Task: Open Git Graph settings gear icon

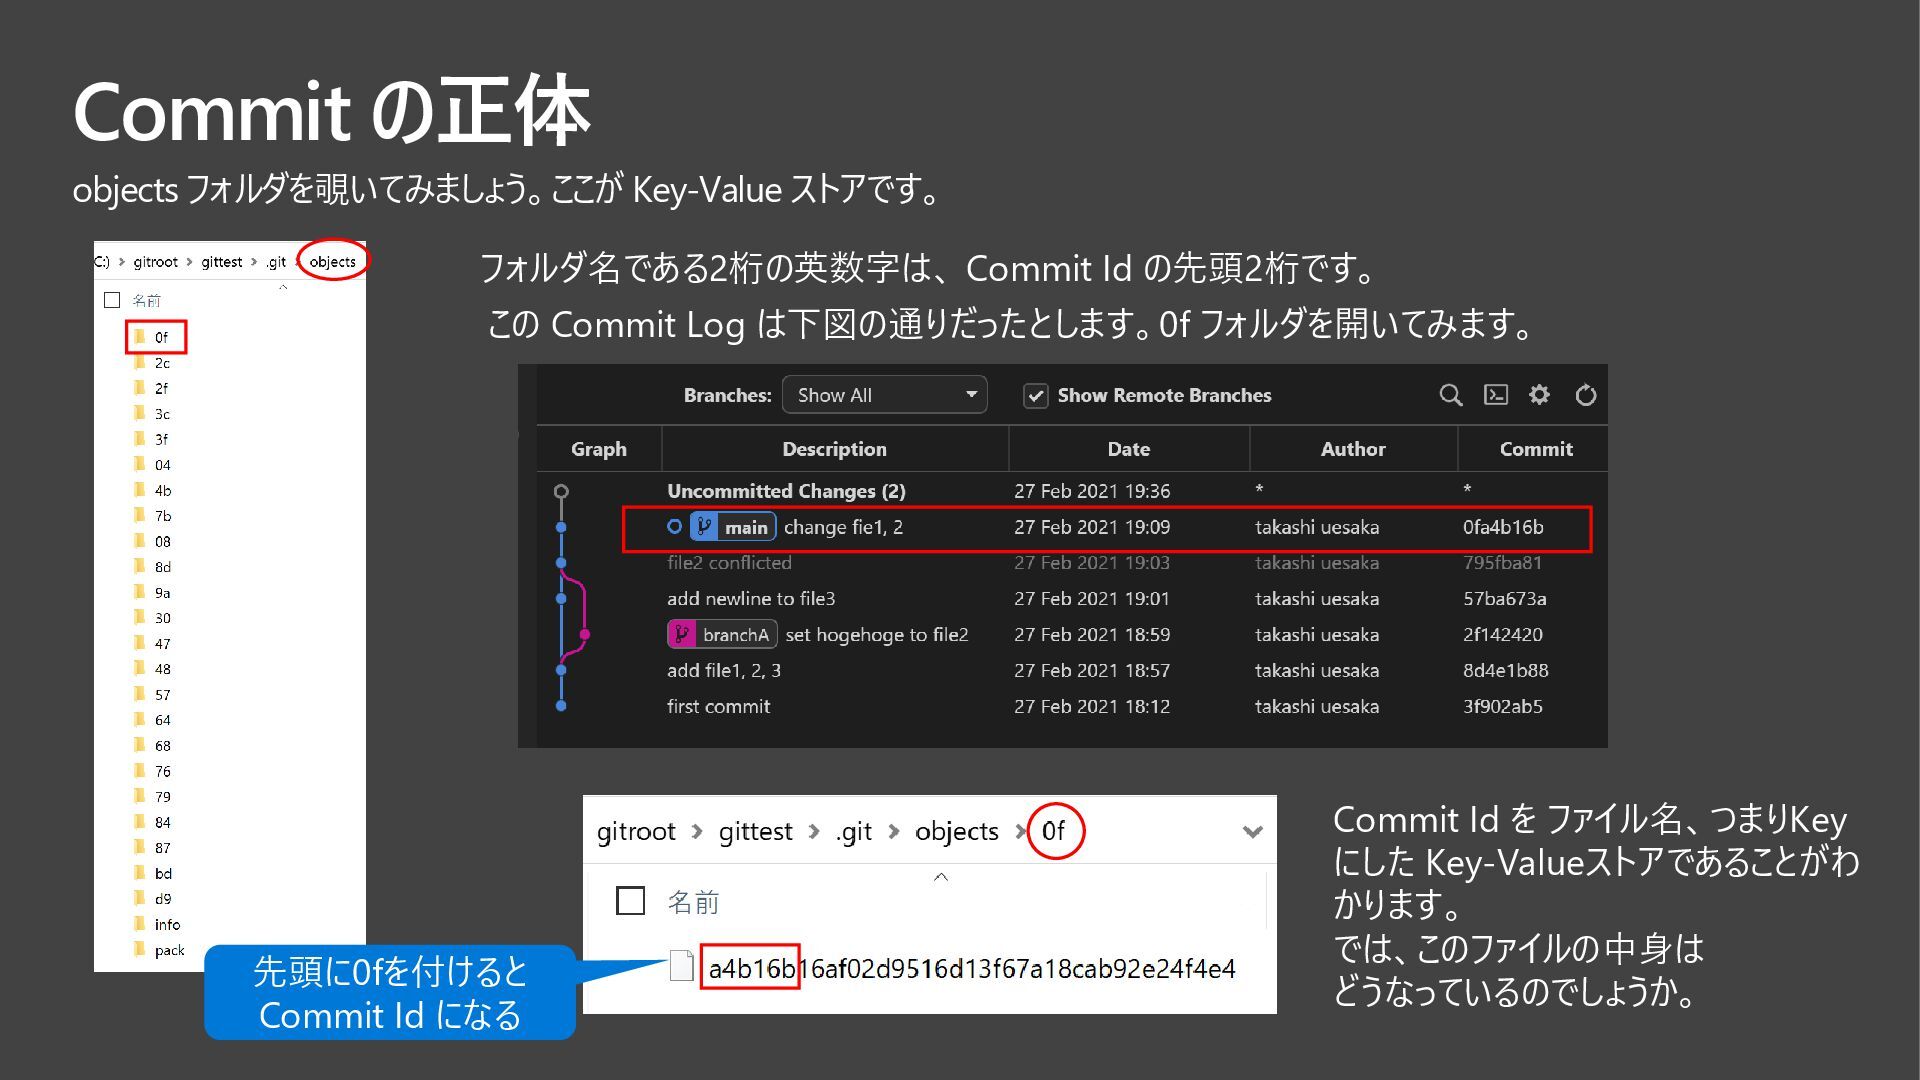Action: (x=1539, y=395)
